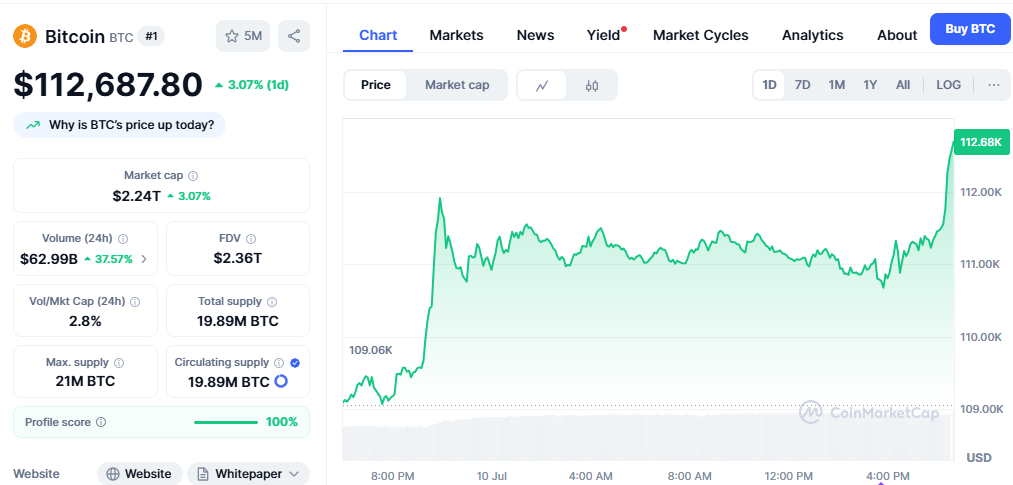The image size is (1013, 485).
Task: Select the Price chart toggle
Action: (375, 85)
